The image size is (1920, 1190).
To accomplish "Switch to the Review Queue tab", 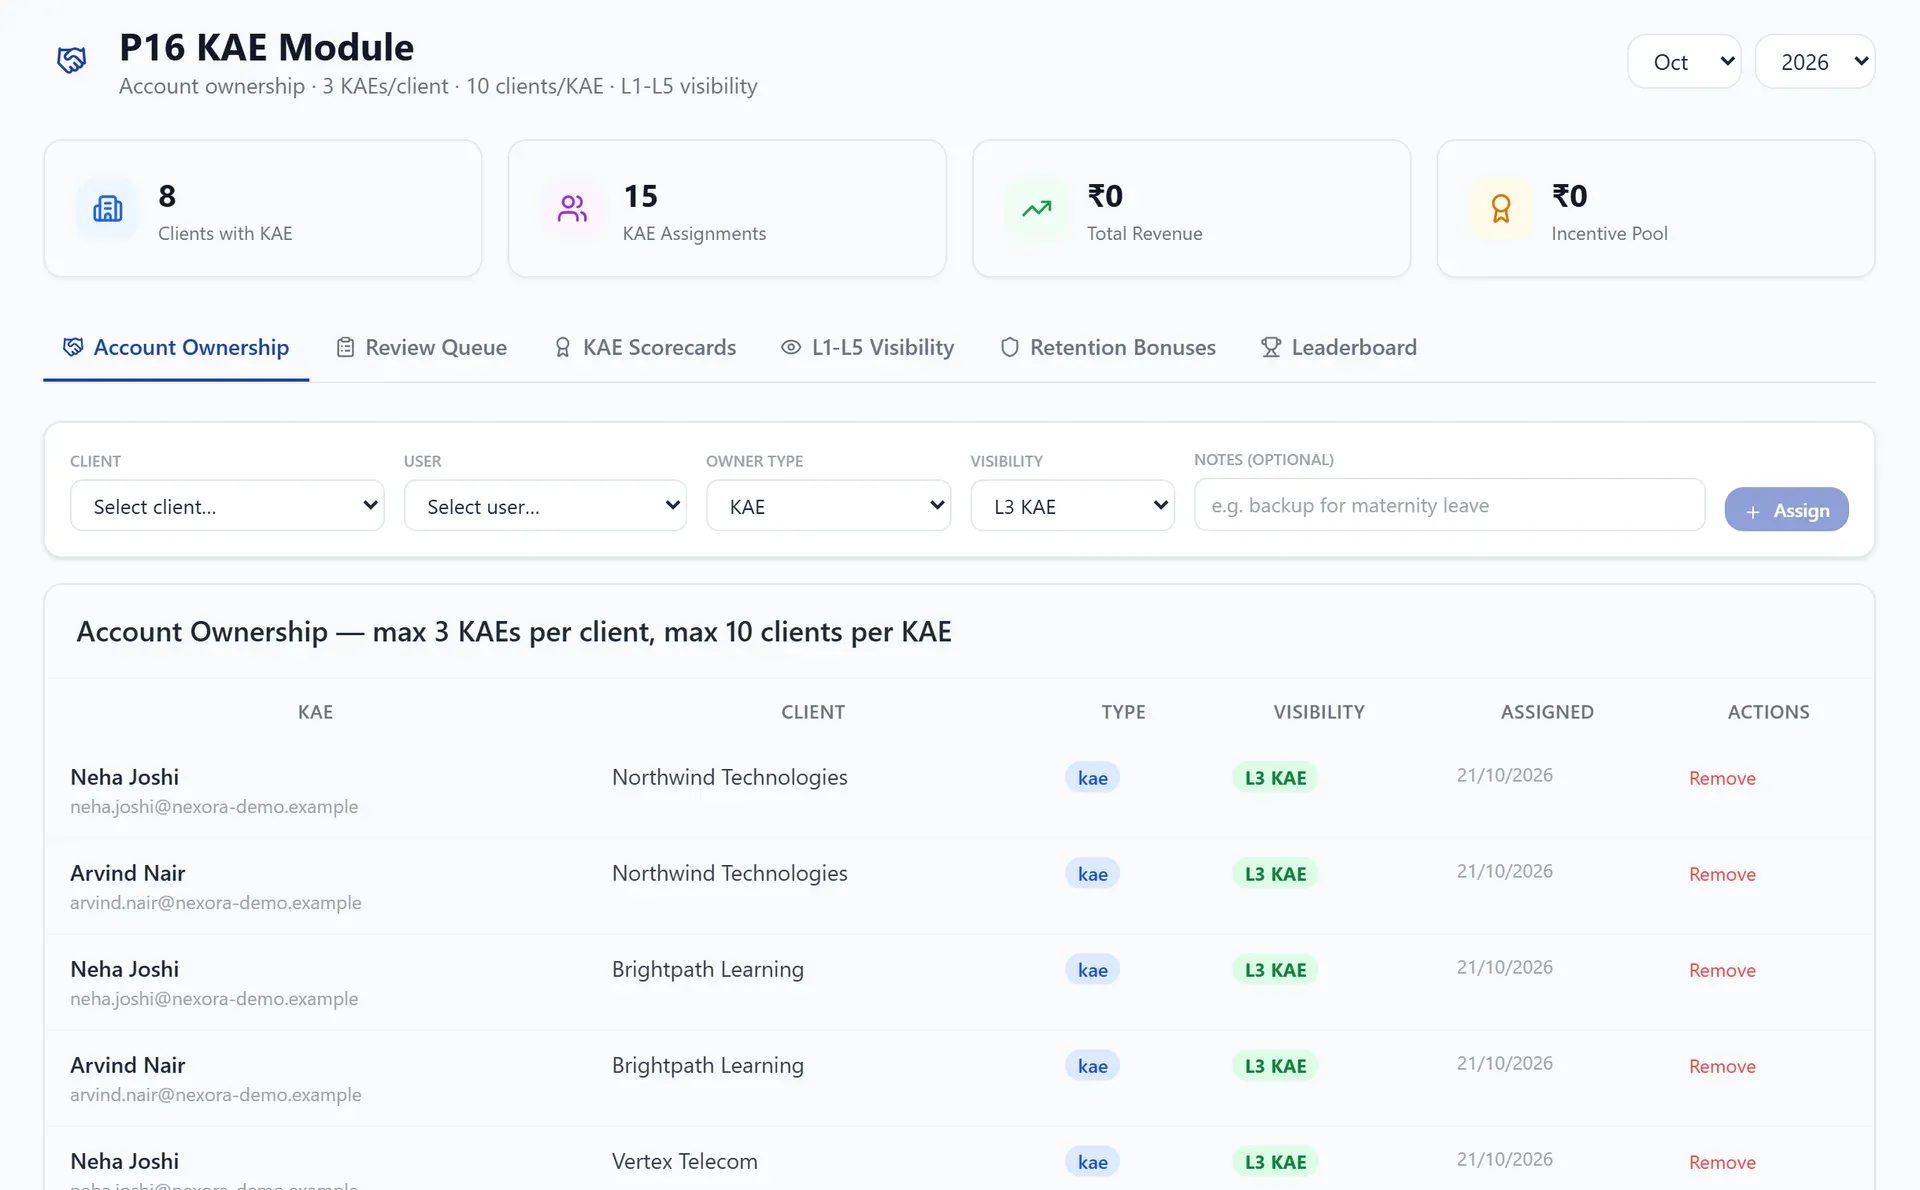I will [x=421, y=347].
